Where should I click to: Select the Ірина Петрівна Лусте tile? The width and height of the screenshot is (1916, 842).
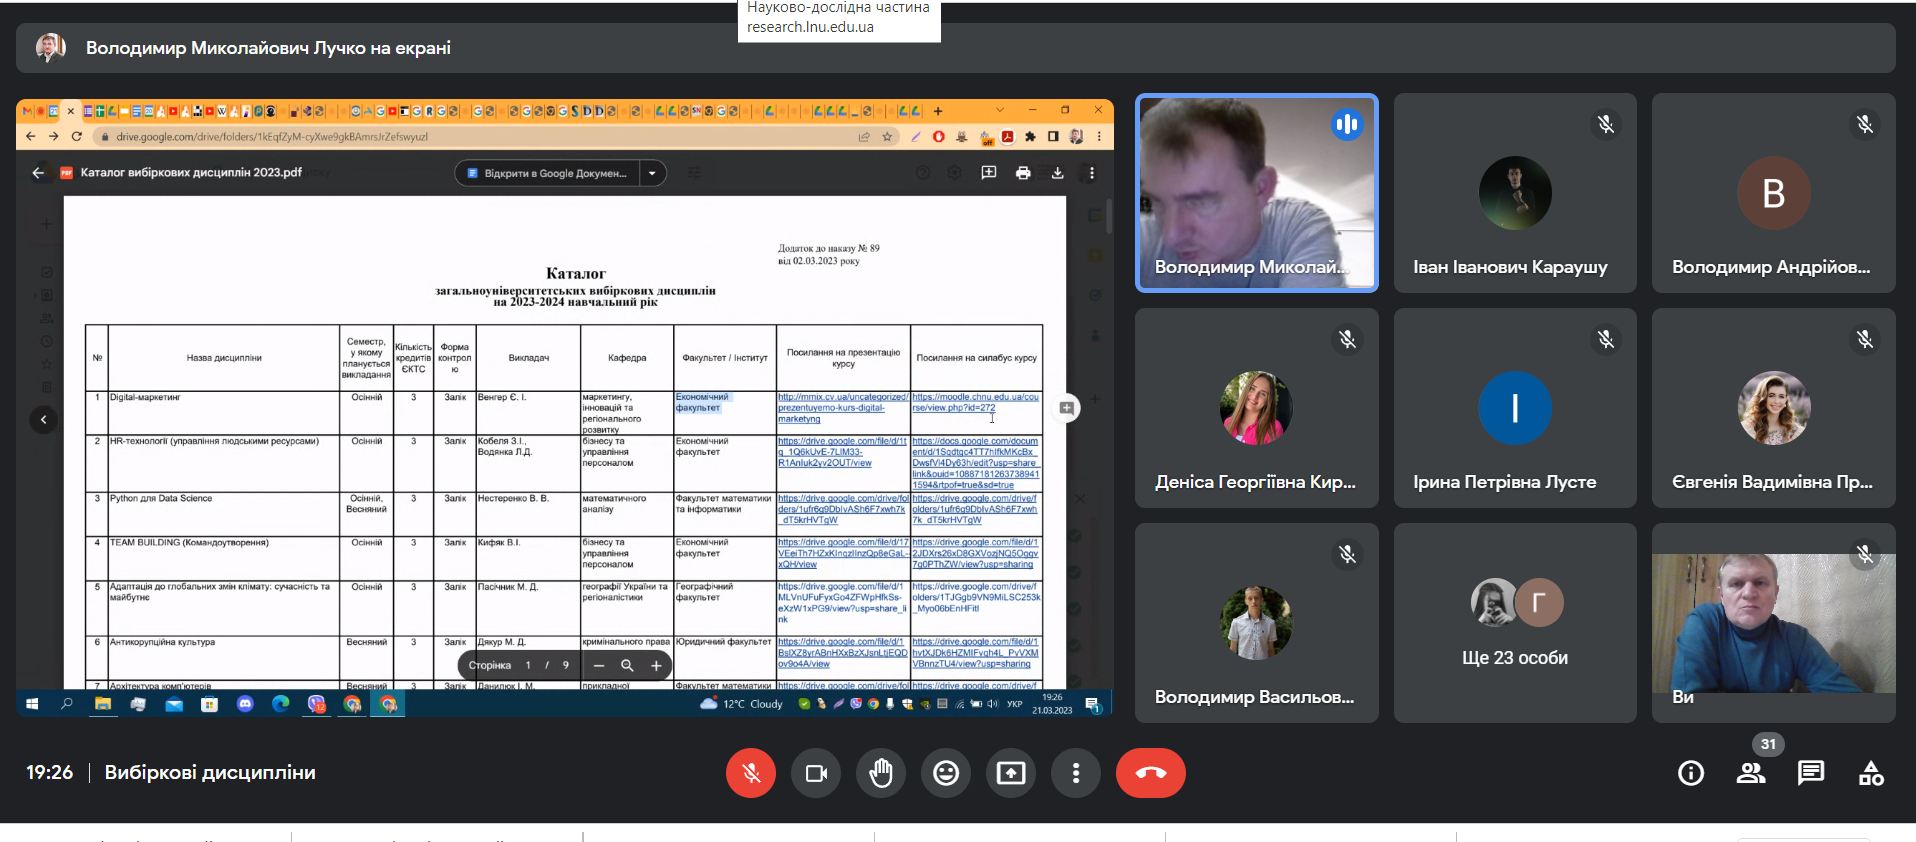1515,408
